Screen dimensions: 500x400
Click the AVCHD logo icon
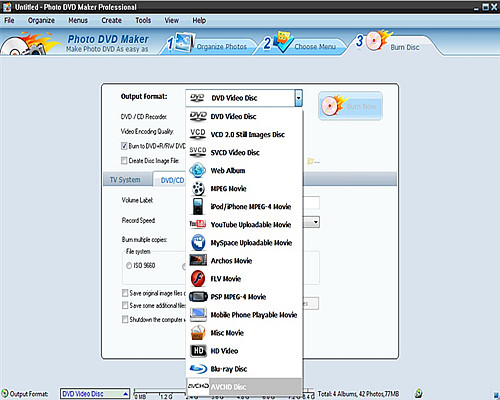(x=198, y=386)
